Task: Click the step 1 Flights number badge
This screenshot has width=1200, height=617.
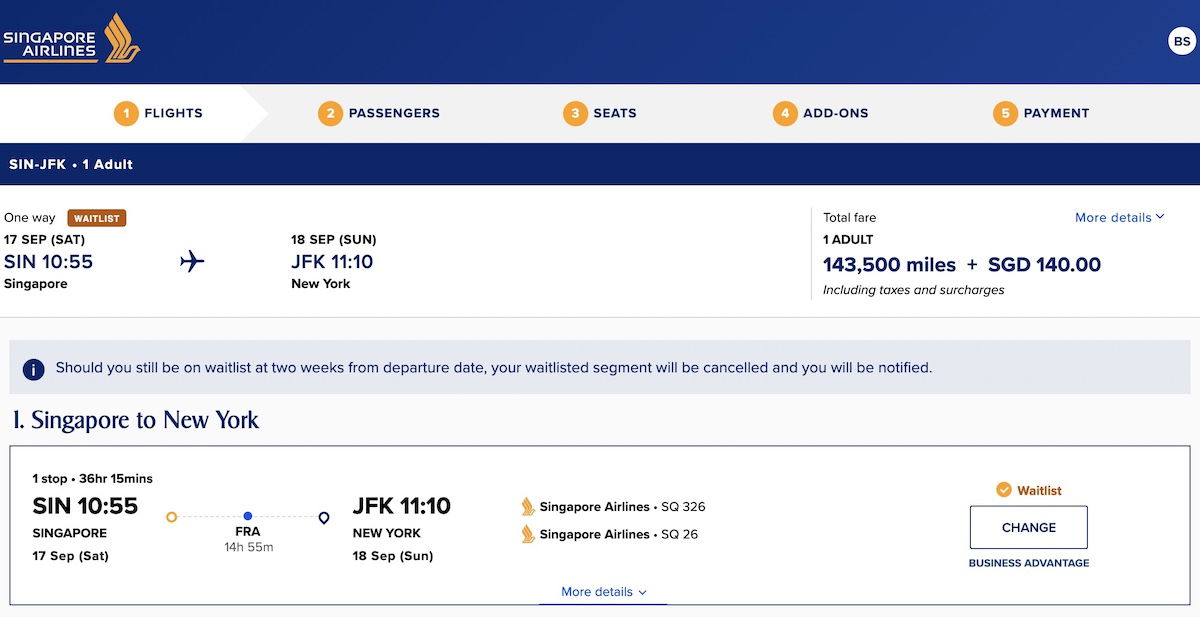Action: click(x=126, y=113)
